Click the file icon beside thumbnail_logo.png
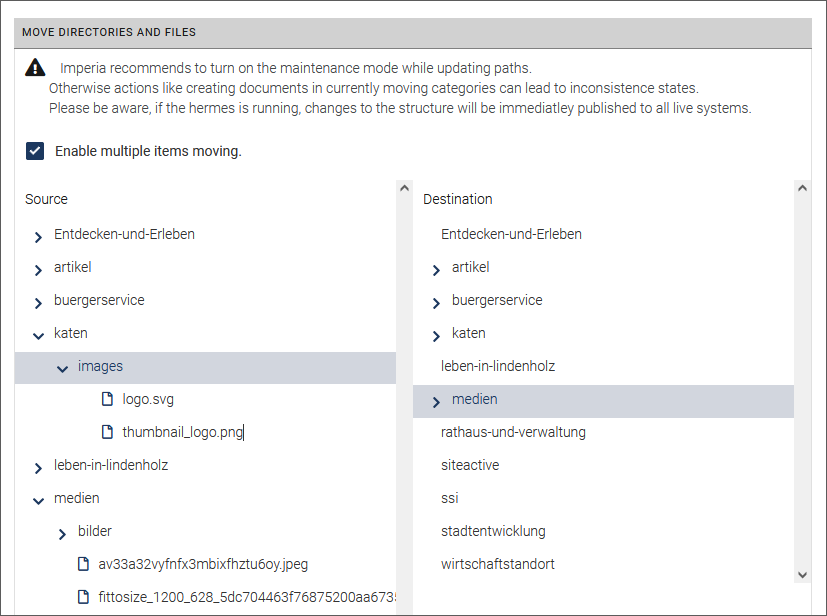 tap(108, 433)
